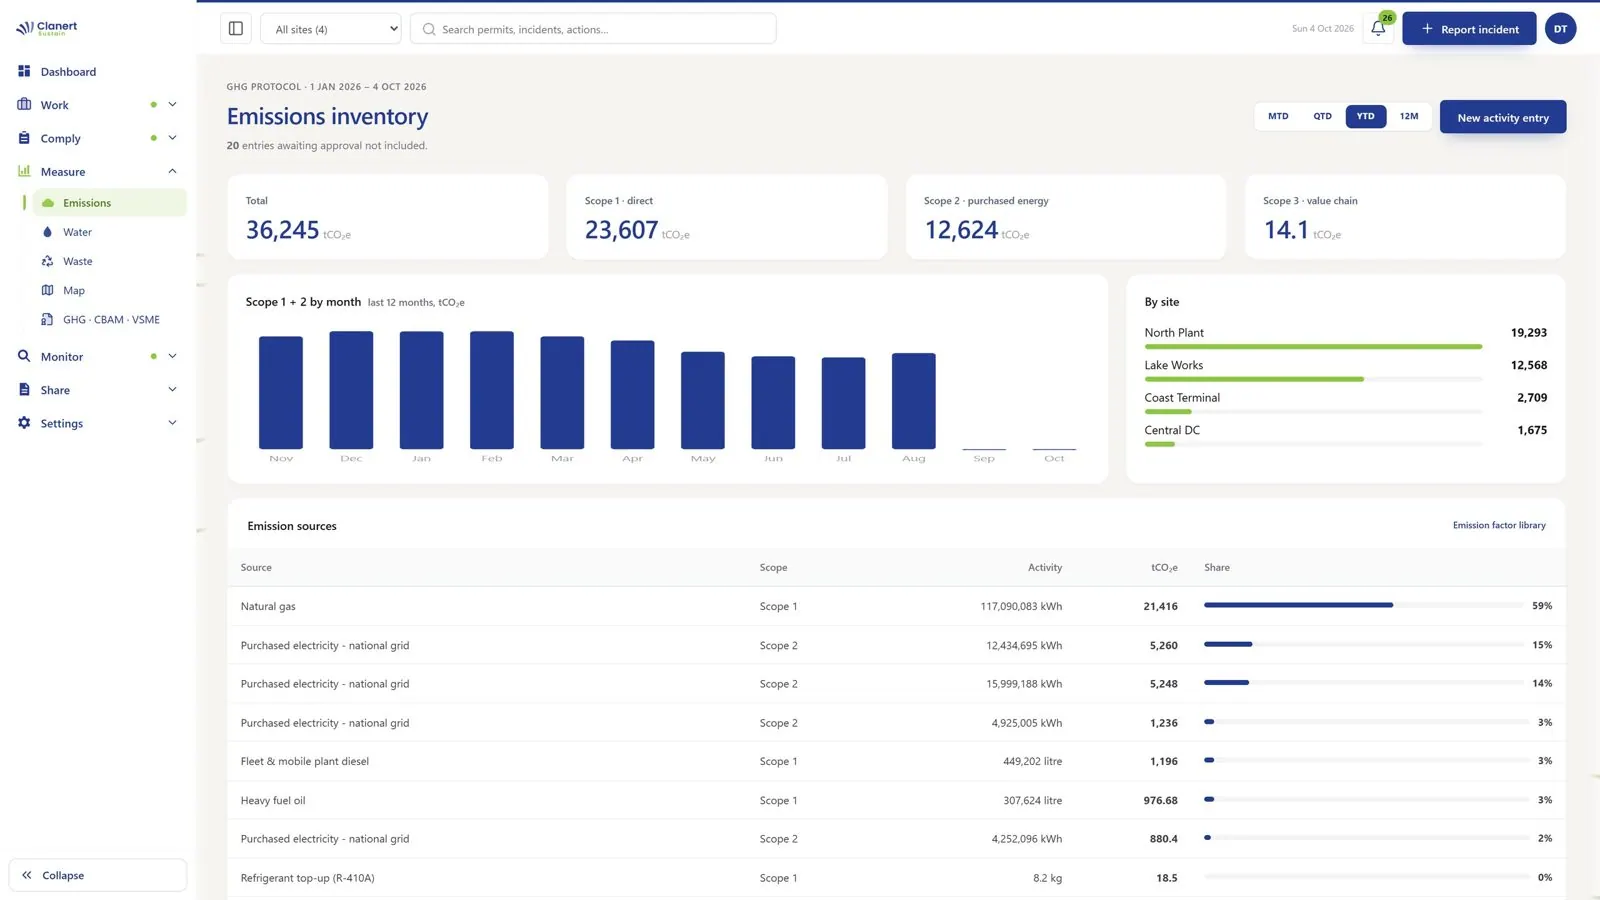
Task: Collapse the Measure menu chevron
Action: pyautogui.click(x=172, y=171)
